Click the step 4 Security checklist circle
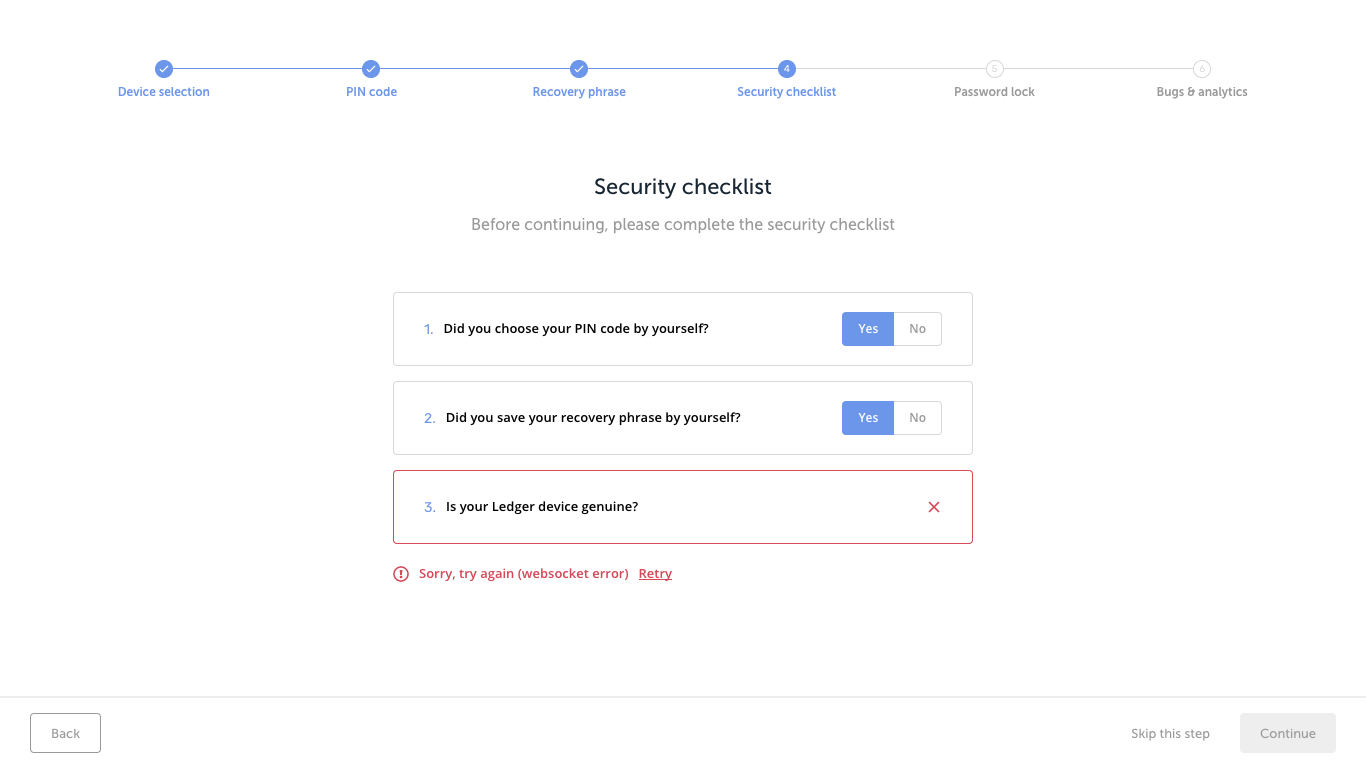Screen dimensions: 1366x768 [x=787, y=69]
